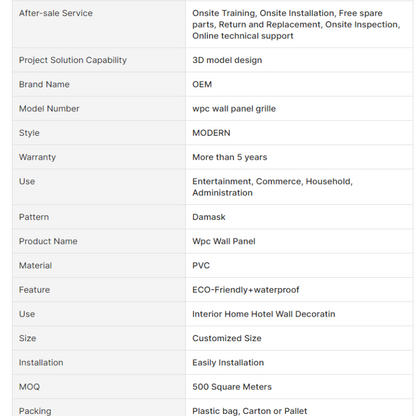Select the Damask pattern value

point(209,217)
